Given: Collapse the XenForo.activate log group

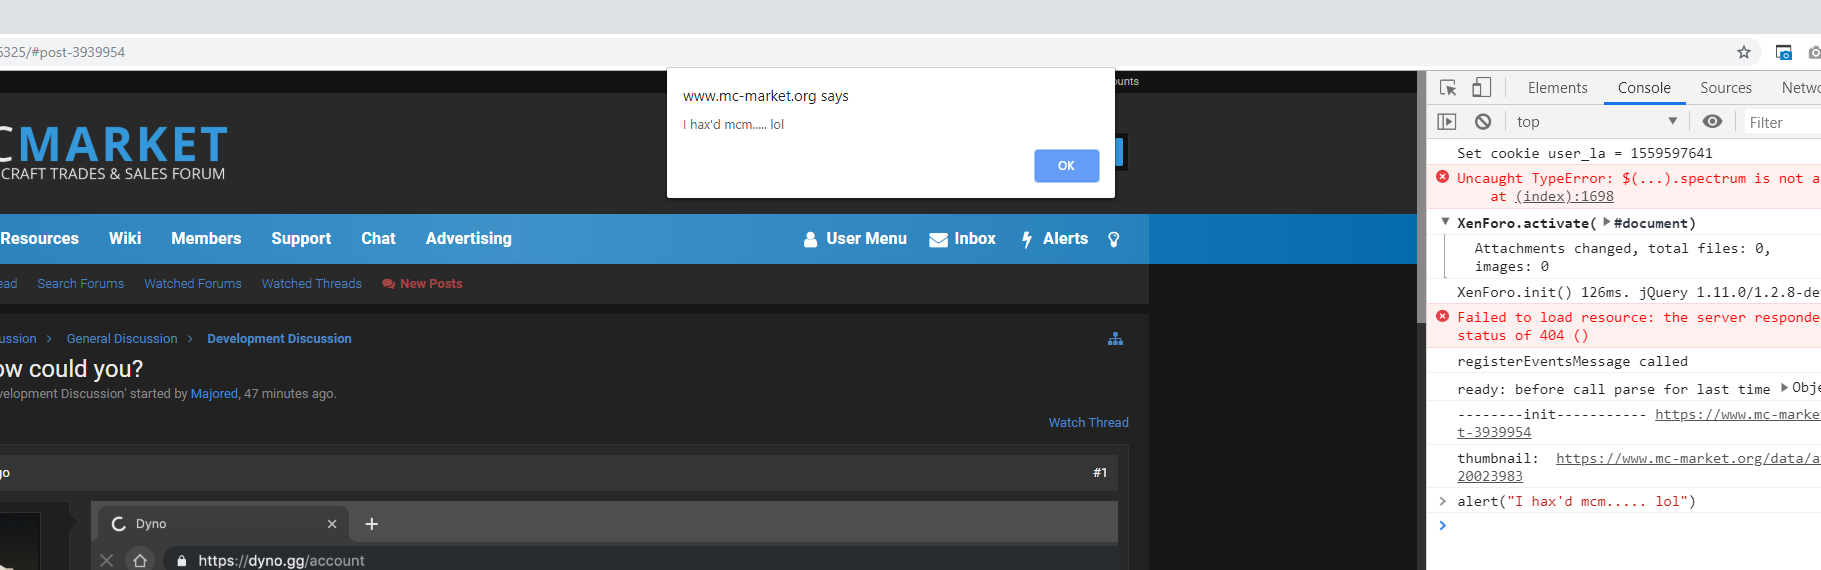Looking at the screenshot, I should tap(1445, 222).
